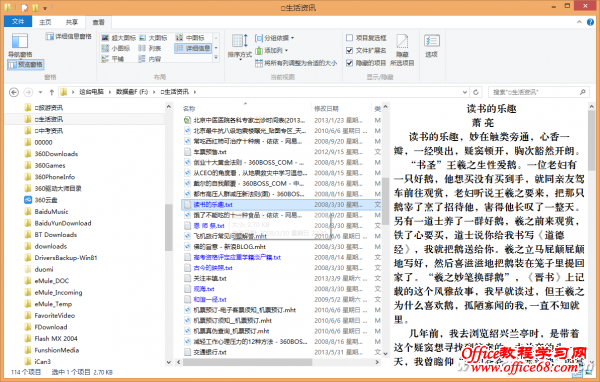Viewport: 600px width, 382px height.
Task: Expand the address bar history dropdown
Action: point(465,92)
